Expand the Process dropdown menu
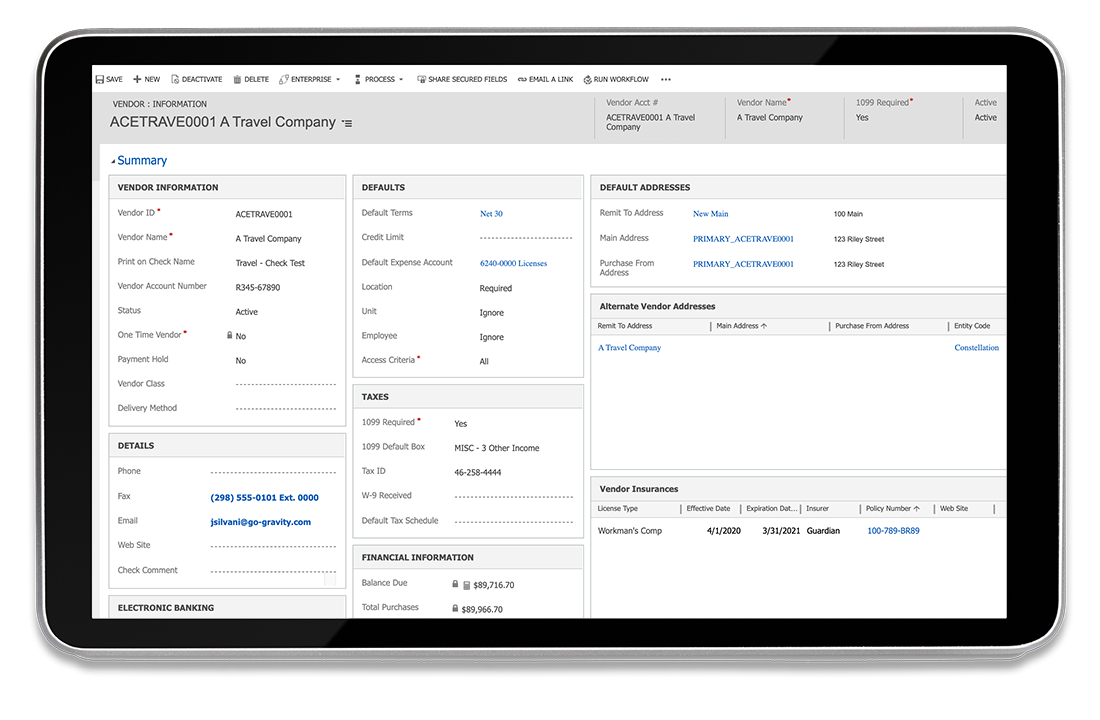This screenshot has width=1100, height=720. (x=379, y=79)
